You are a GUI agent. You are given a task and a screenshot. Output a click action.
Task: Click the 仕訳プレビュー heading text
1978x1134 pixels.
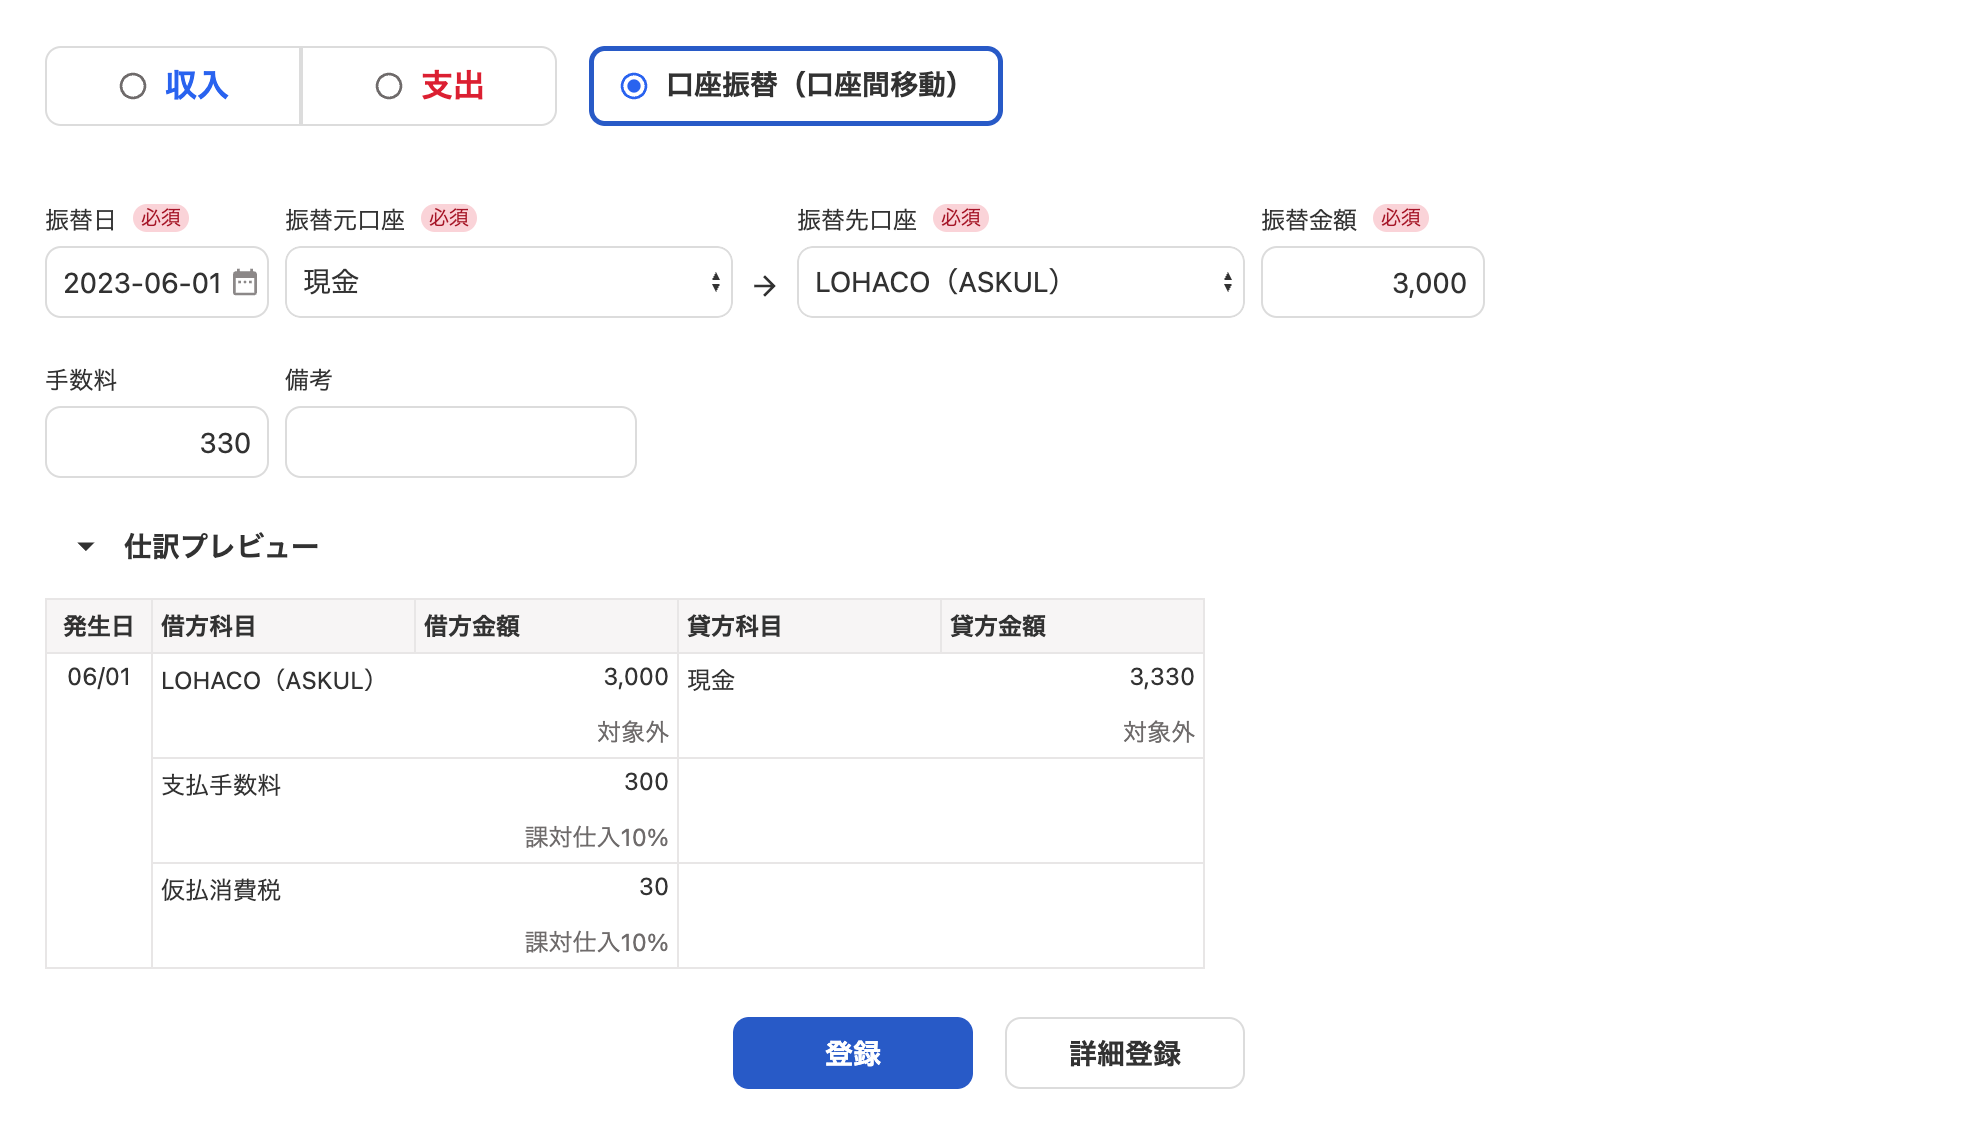tap(221, 546)
